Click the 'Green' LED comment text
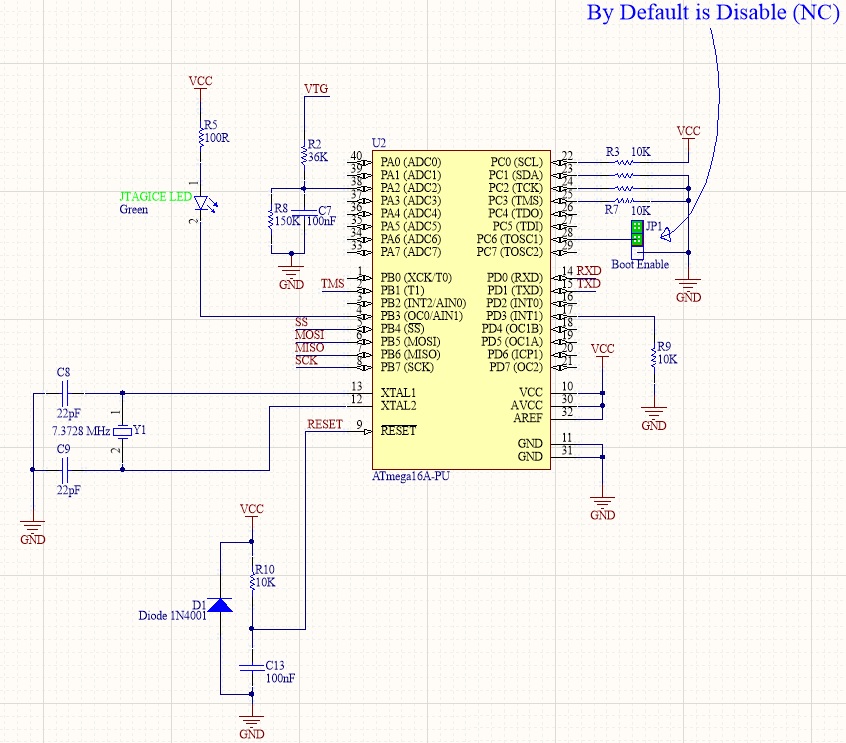The image size is (846, 743). (x=134, y=209)
